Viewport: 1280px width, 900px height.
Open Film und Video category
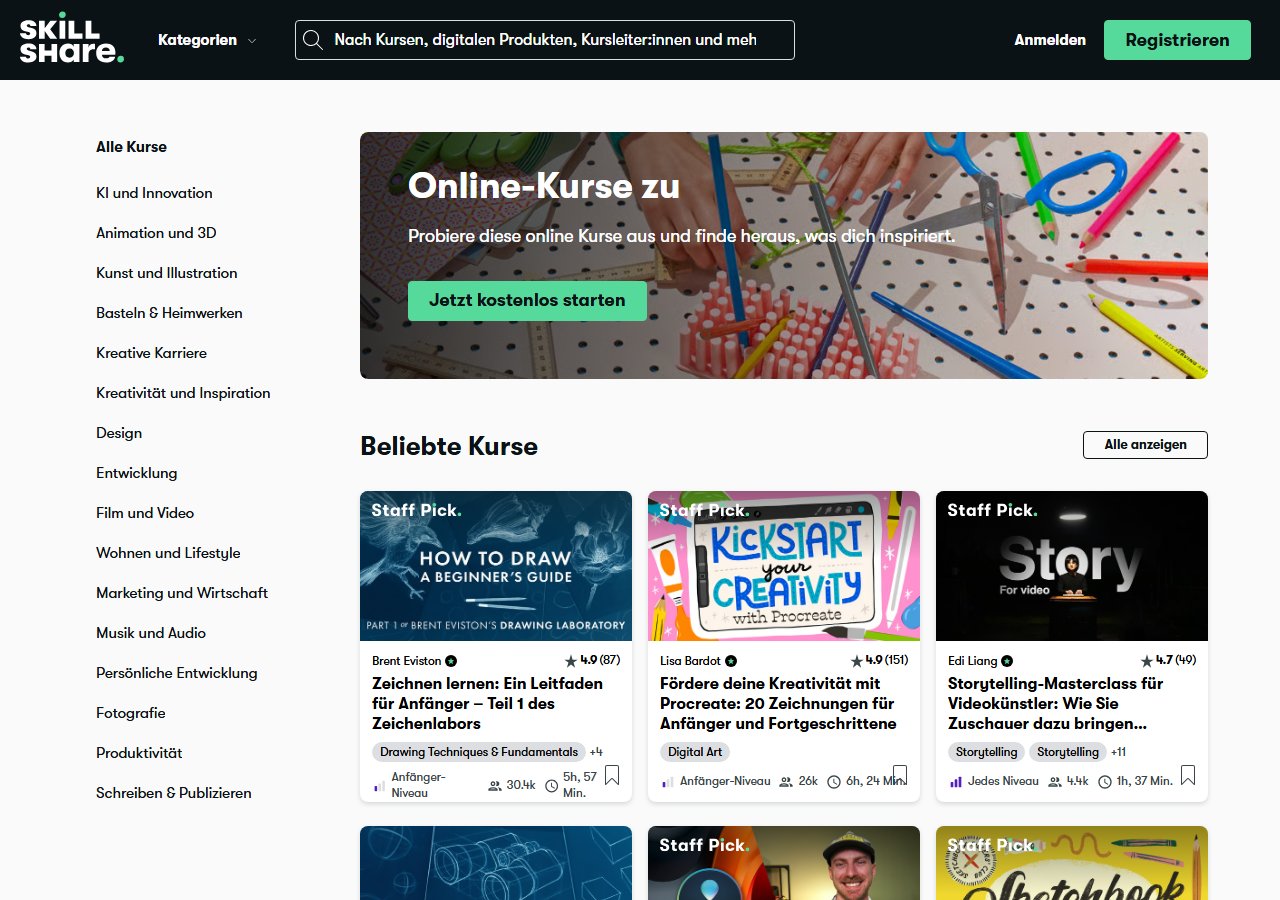pos(145,513)
